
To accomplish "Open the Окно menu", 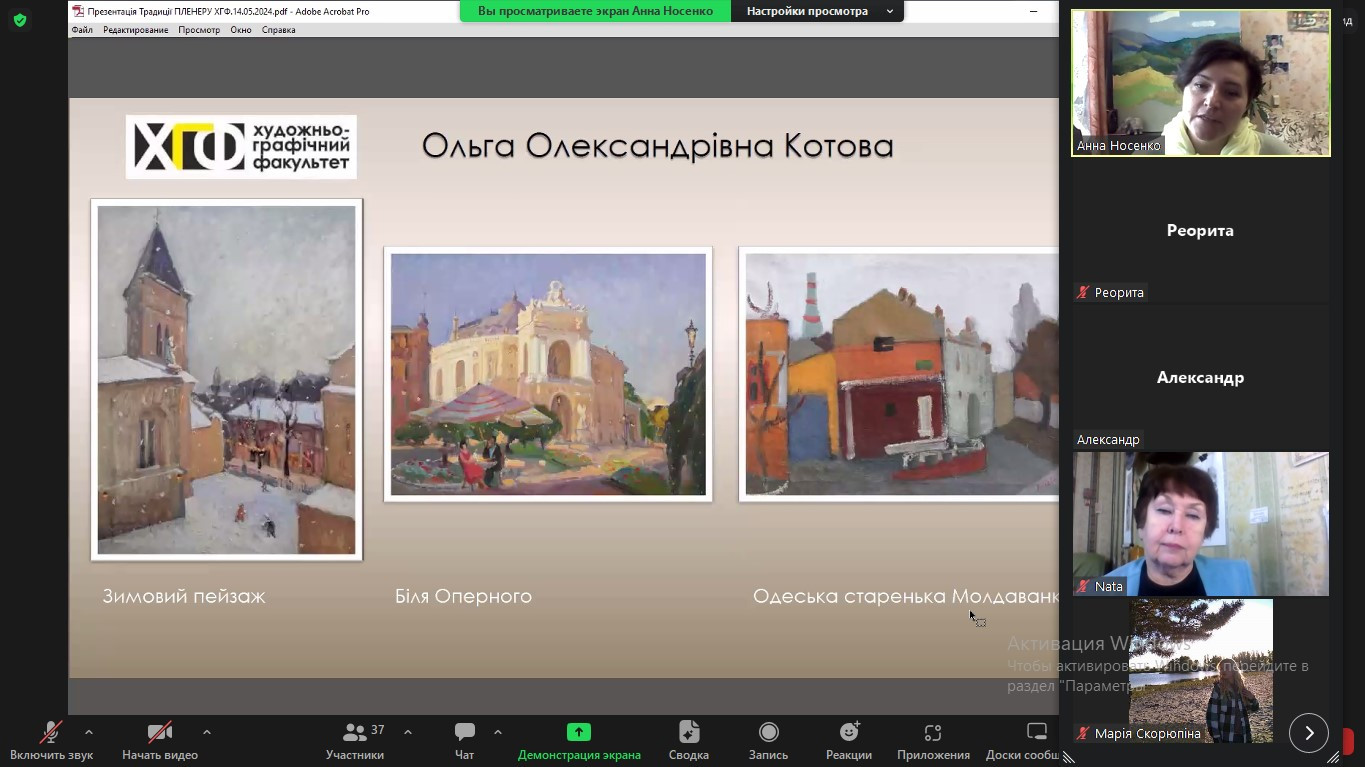I will pos(241,30).
